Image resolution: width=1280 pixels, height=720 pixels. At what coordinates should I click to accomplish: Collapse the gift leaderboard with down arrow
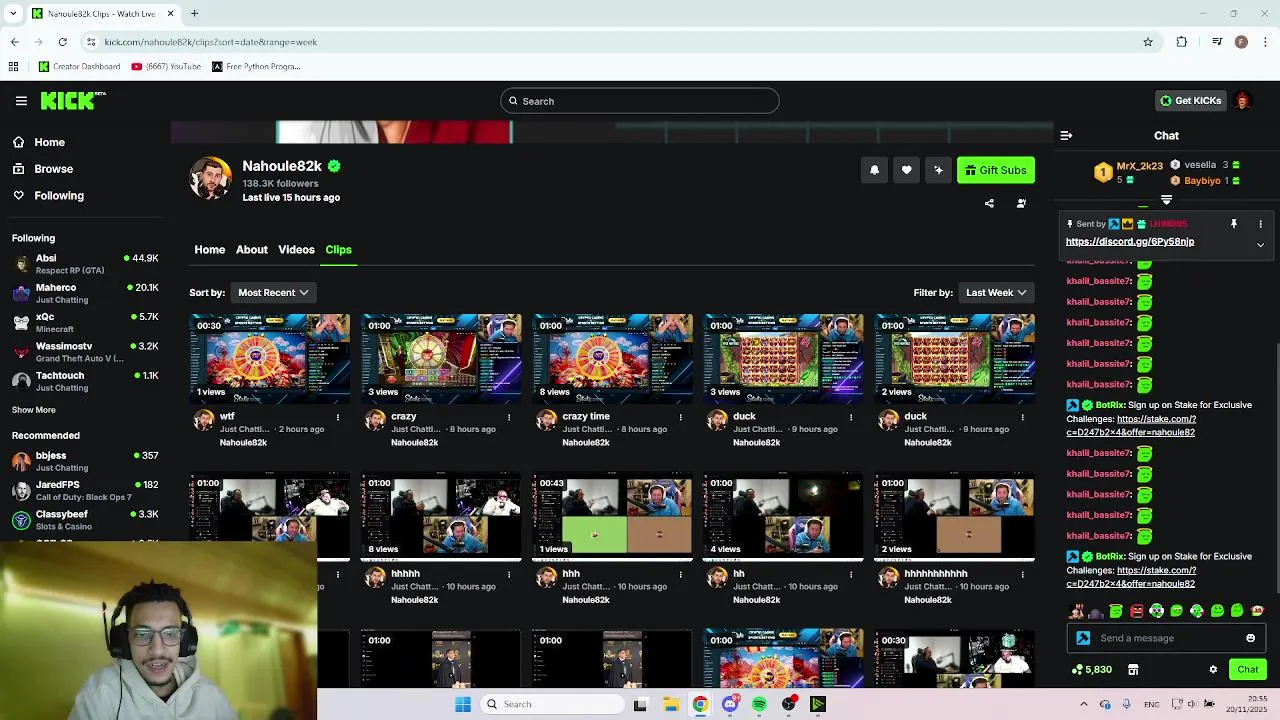[1166, 200]
